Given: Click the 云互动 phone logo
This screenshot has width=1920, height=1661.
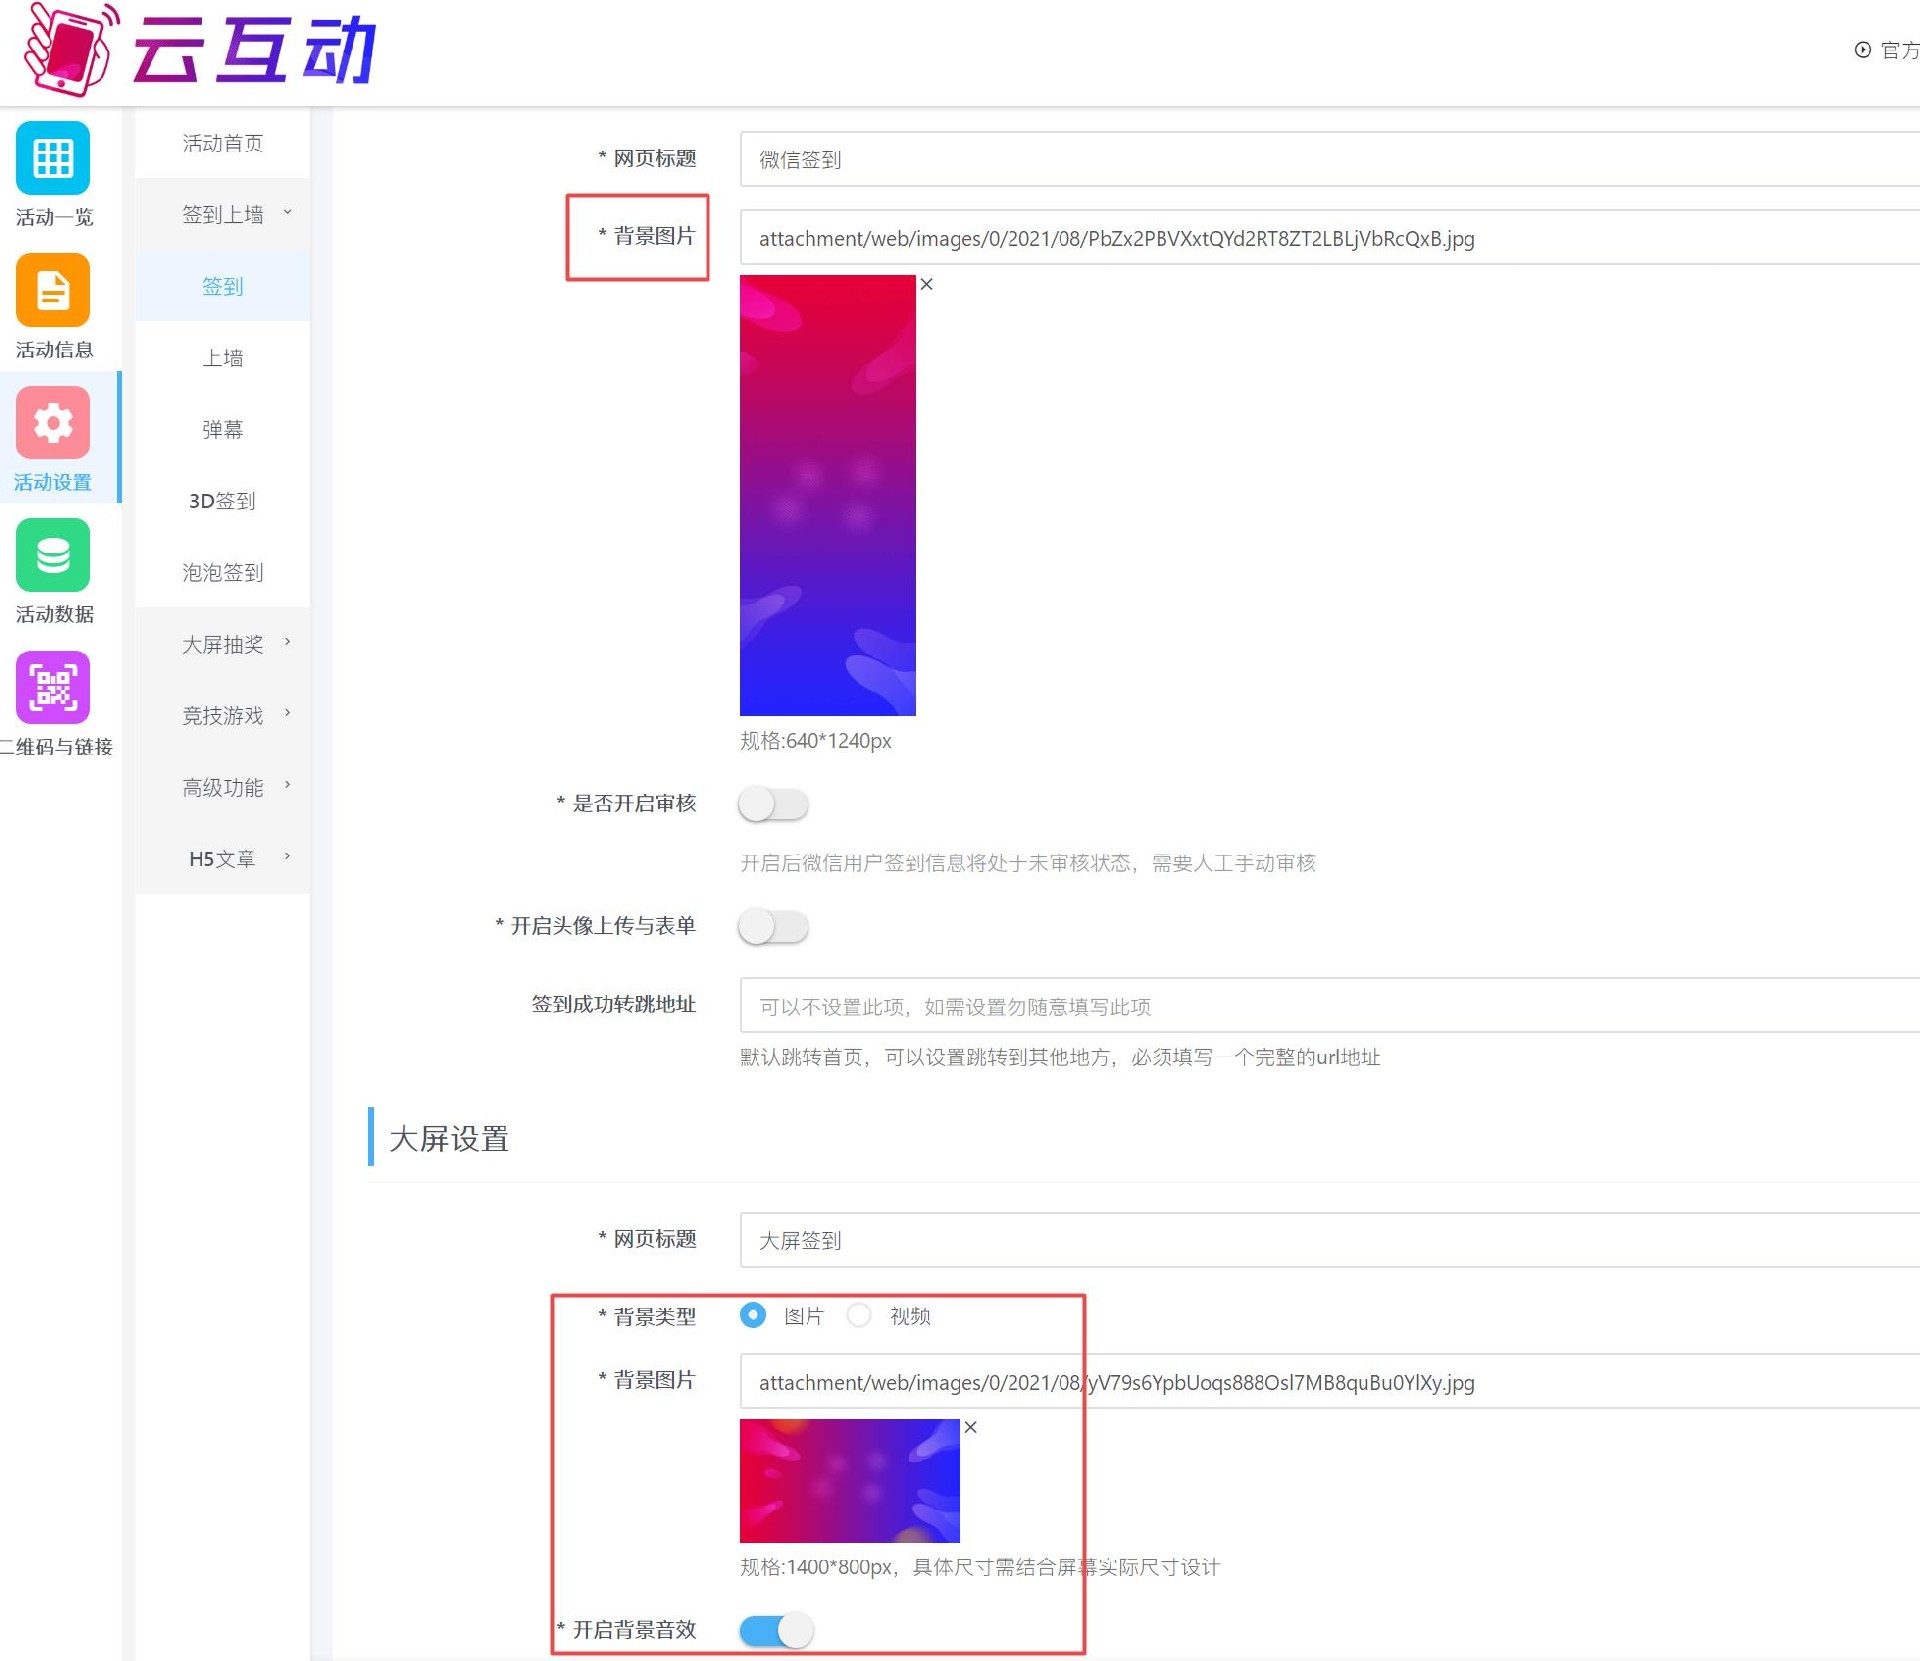Looking at the screenshot, I should [x=70, y=50].
